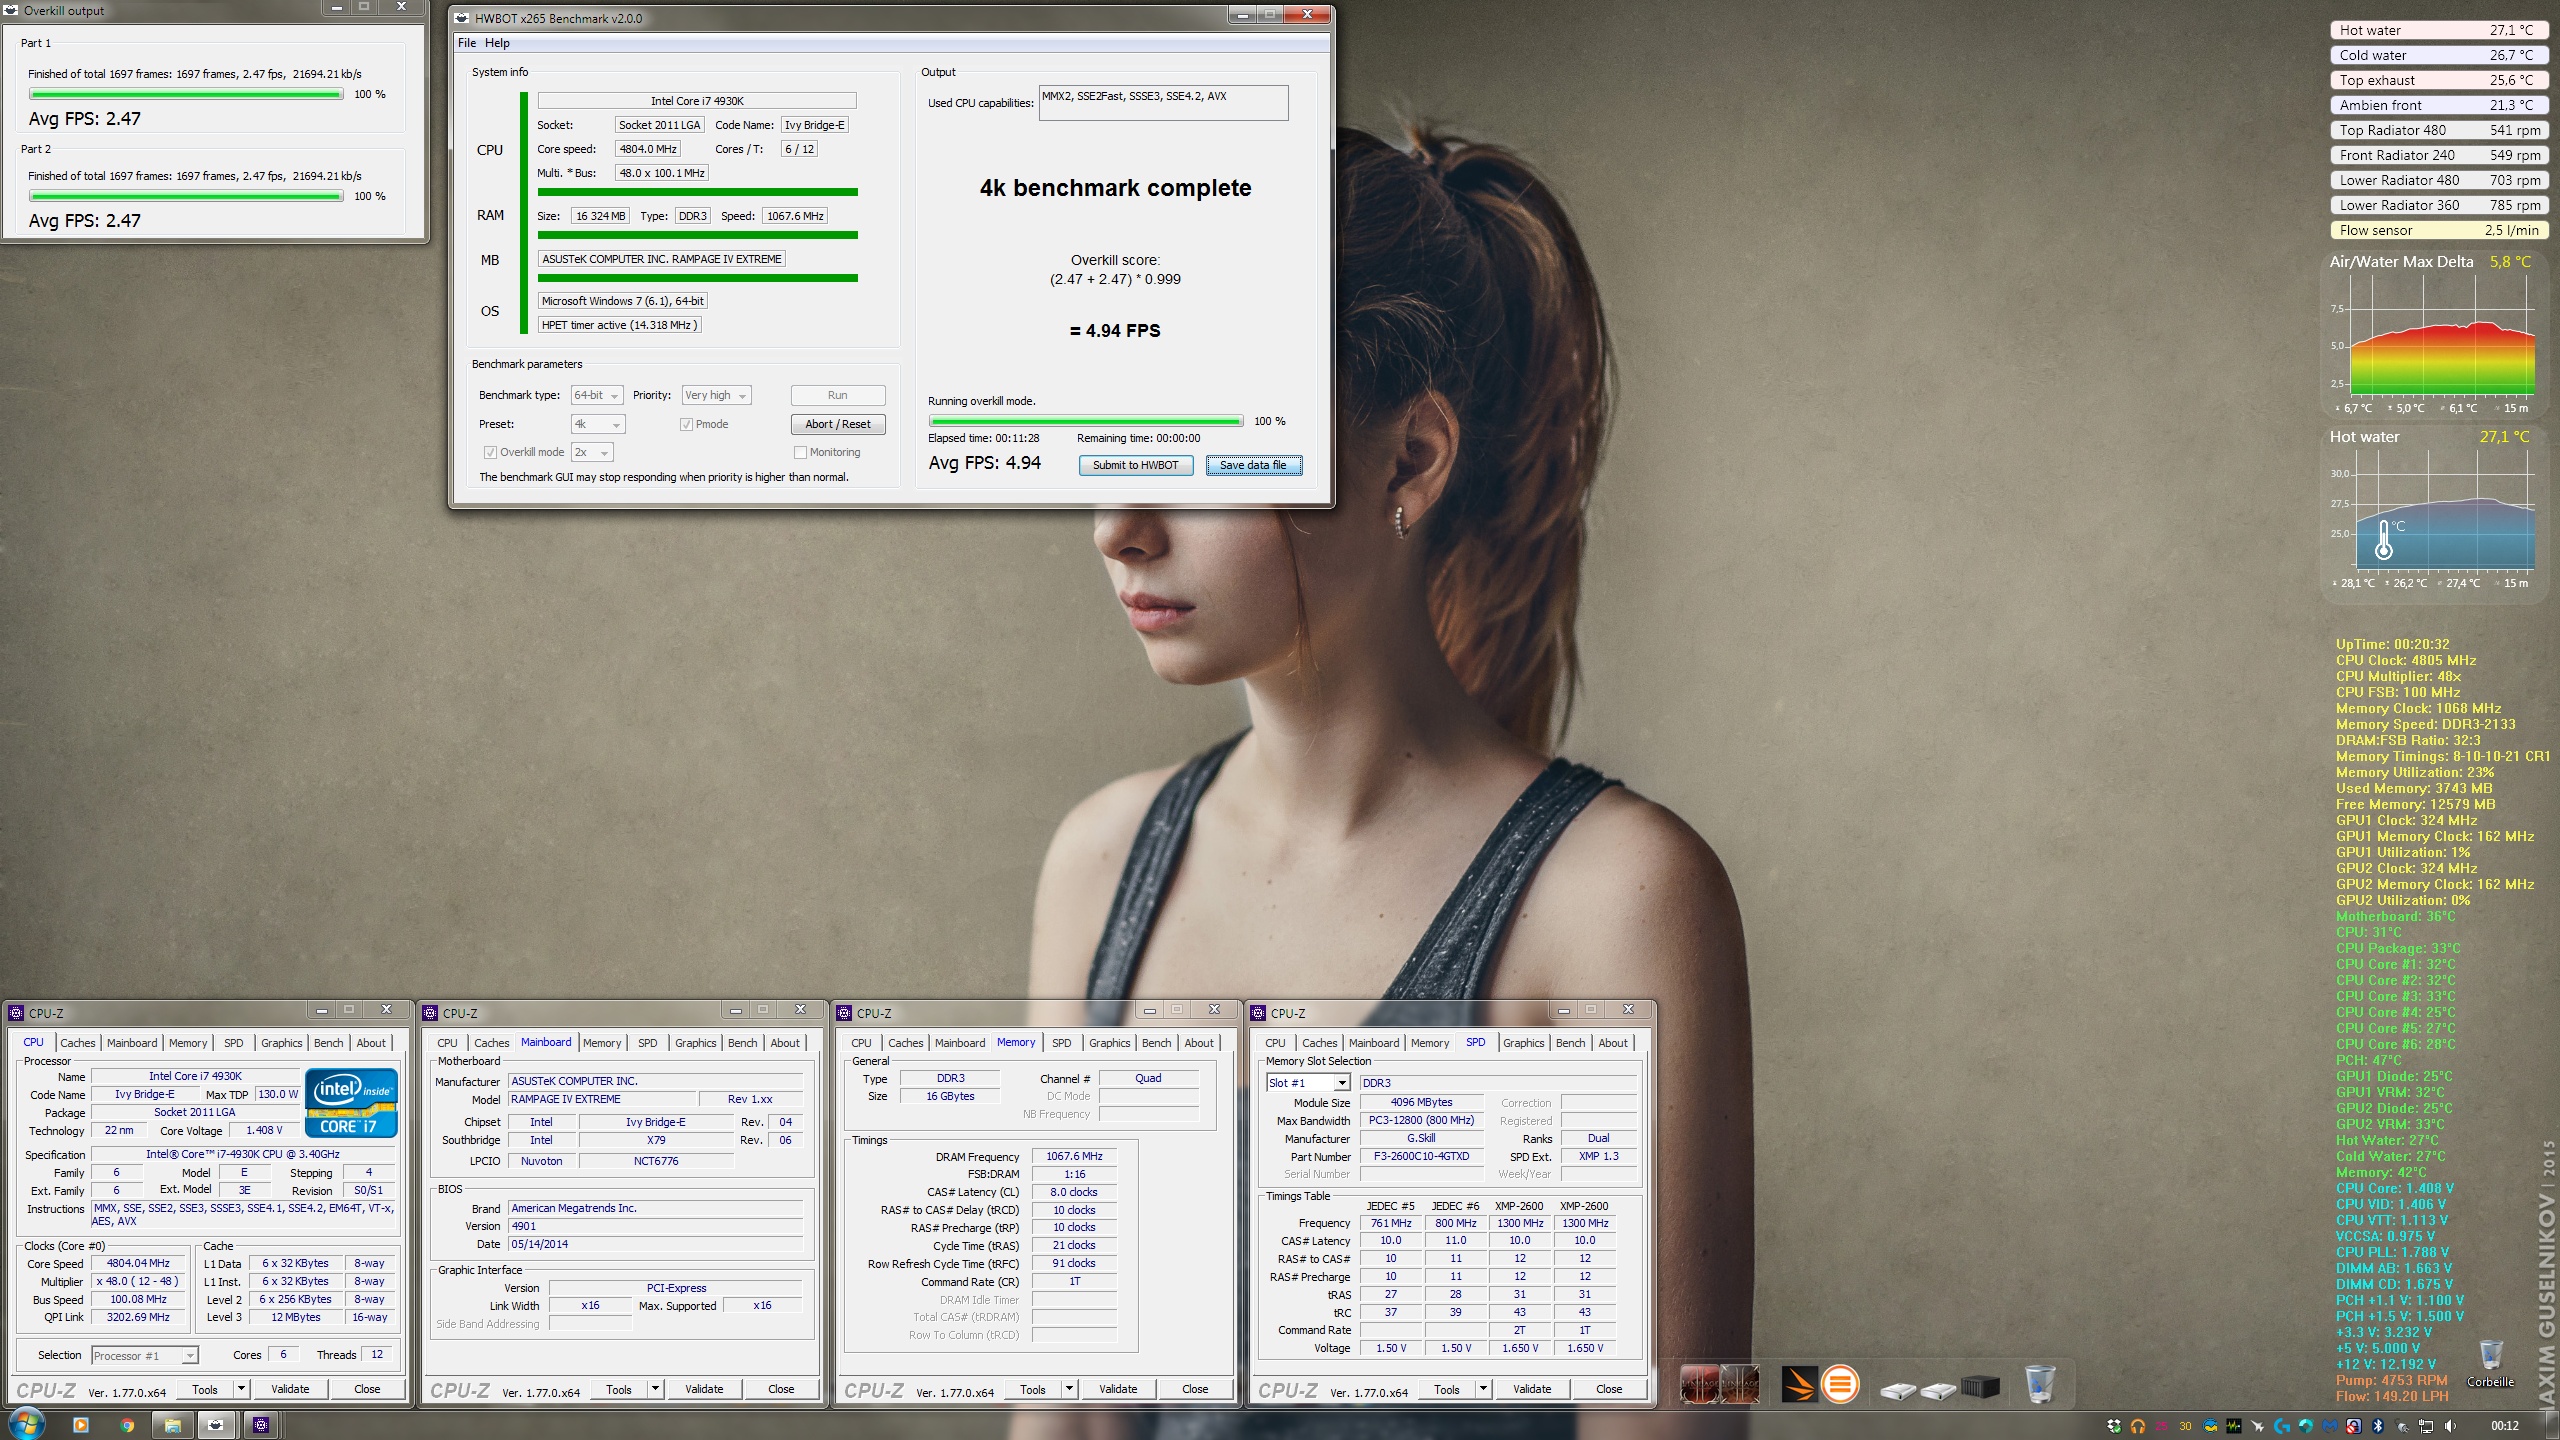The image size is (2560, 1440).
Task: Expand Tools arrow in first CPU-Z window
Action: [241, 1389]
